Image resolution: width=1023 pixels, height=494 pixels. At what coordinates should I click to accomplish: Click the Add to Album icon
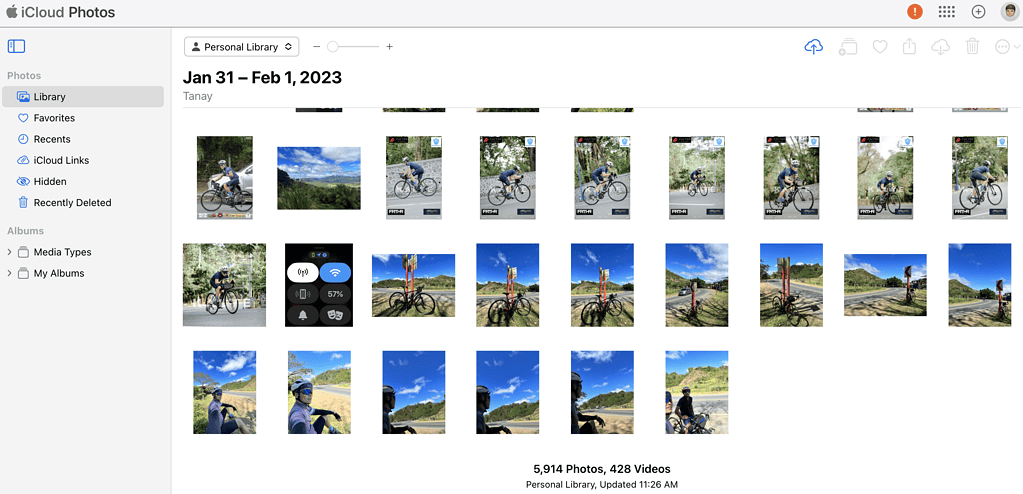[x=847, y=47]
